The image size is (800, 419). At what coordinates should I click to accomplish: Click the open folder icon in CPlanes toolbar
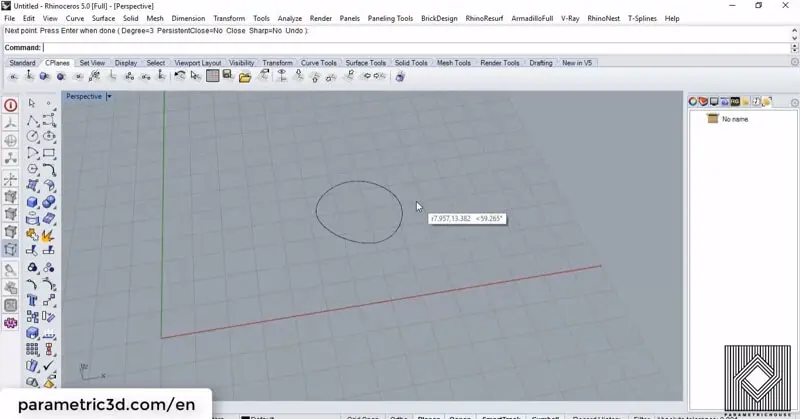coord(245,76)
